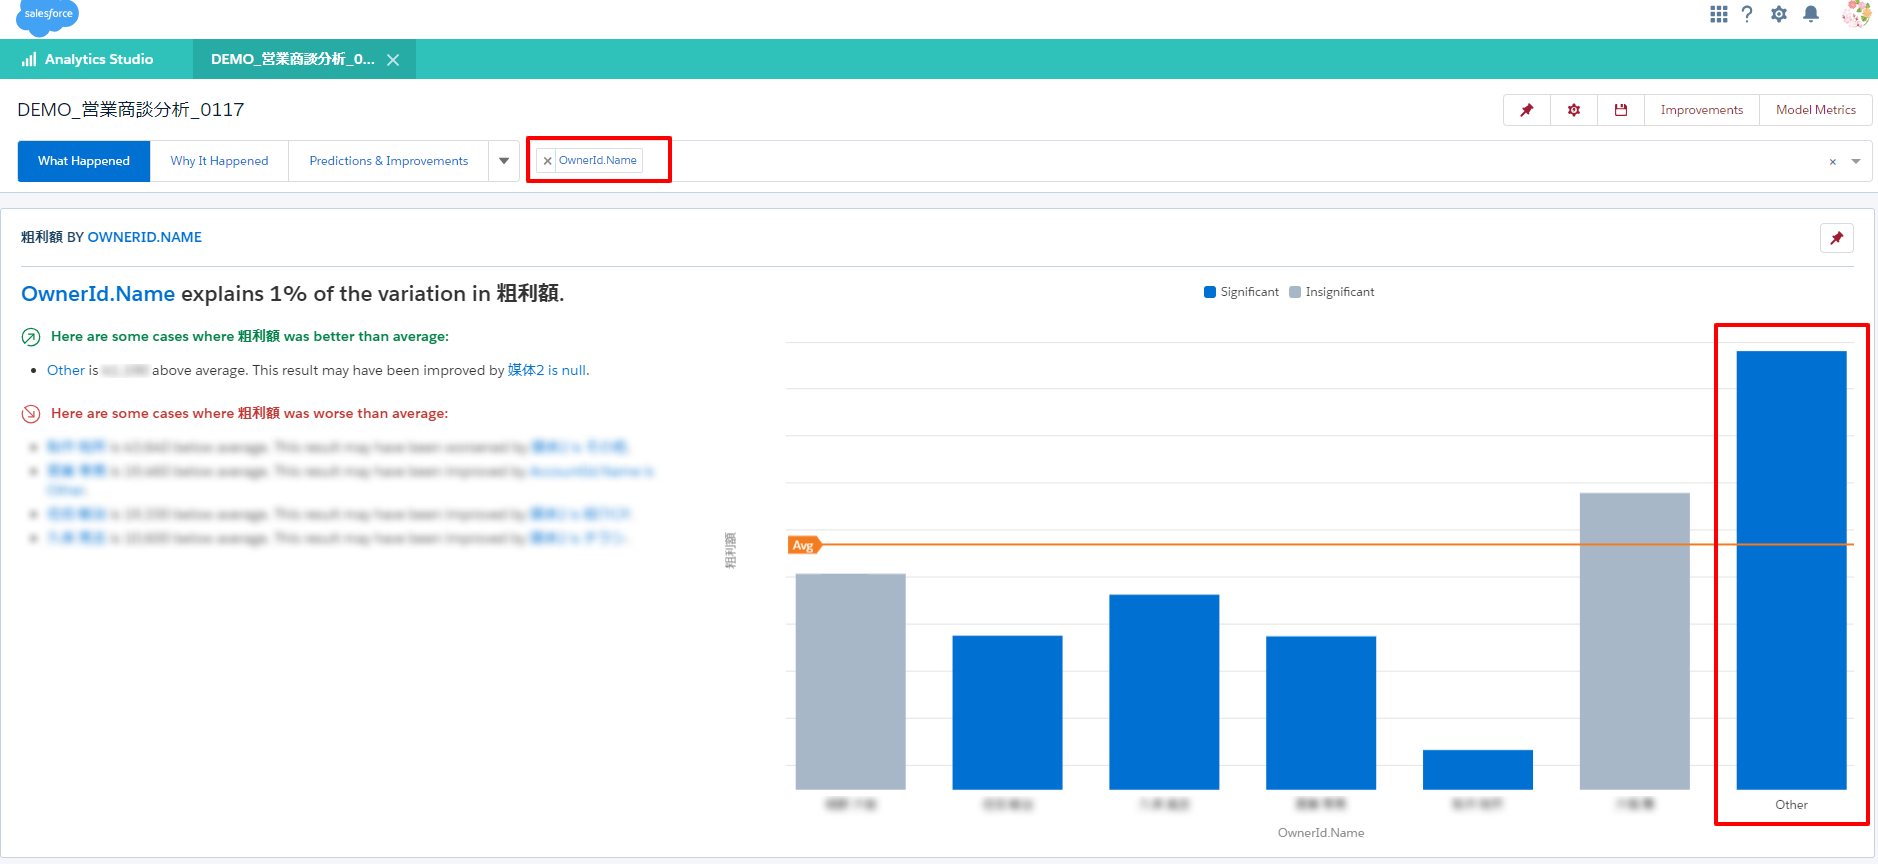
Task: Remove the OwnerId.Name filter chip
Action: pos(547,161)
